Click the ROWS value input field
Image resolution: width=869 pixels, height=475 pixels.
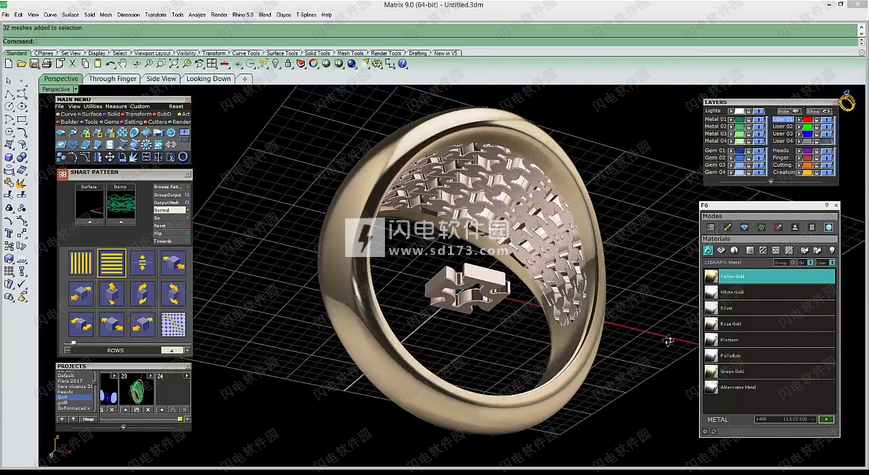172,350
